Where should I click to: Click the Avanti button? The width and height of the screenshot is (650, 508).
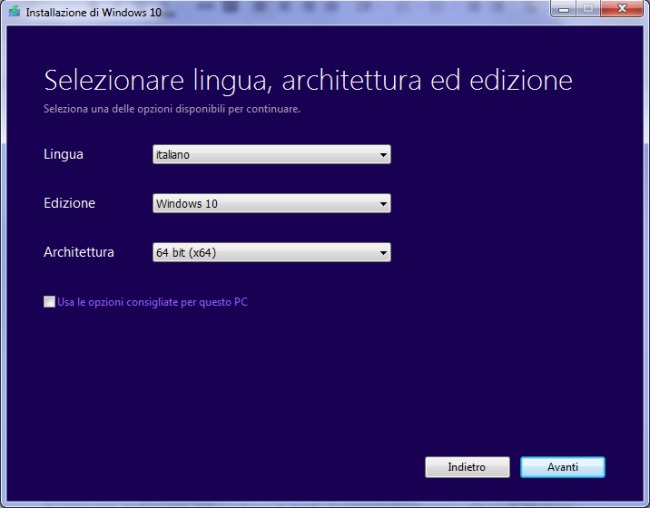(563, 467)
